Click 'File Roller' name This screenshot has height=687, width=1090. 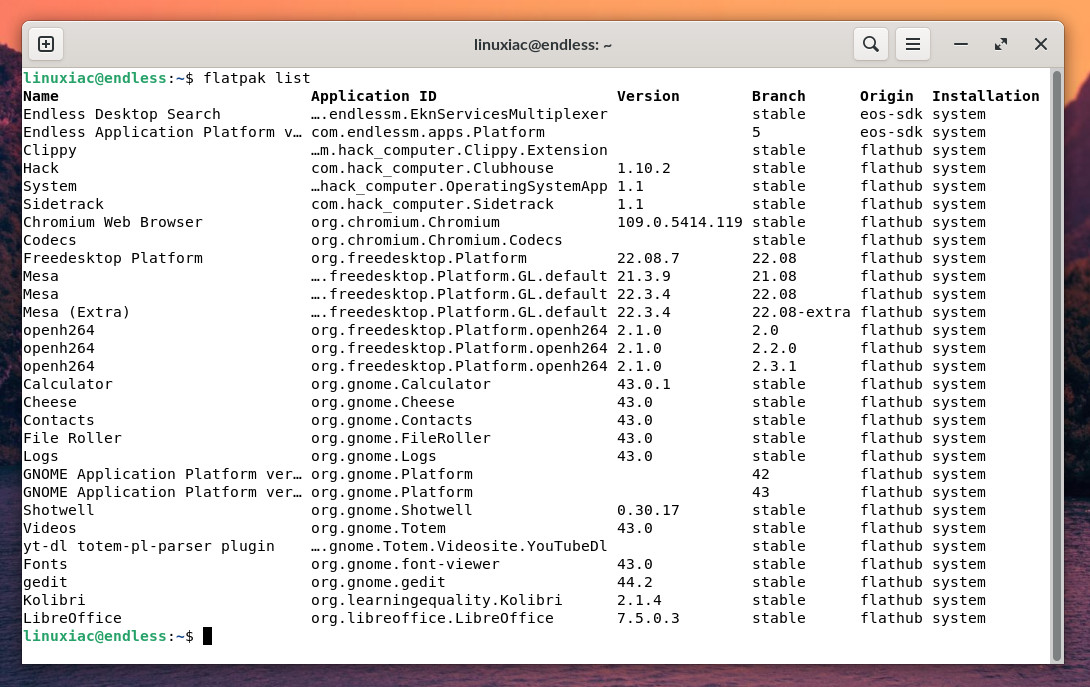tap(72, 439)
